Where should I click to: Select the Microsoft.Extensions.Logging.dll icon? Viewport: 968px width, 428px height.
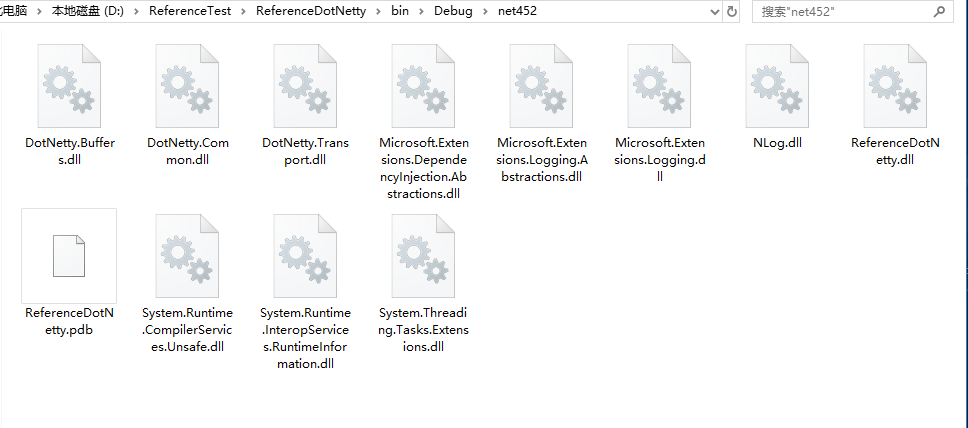[659, 86]
